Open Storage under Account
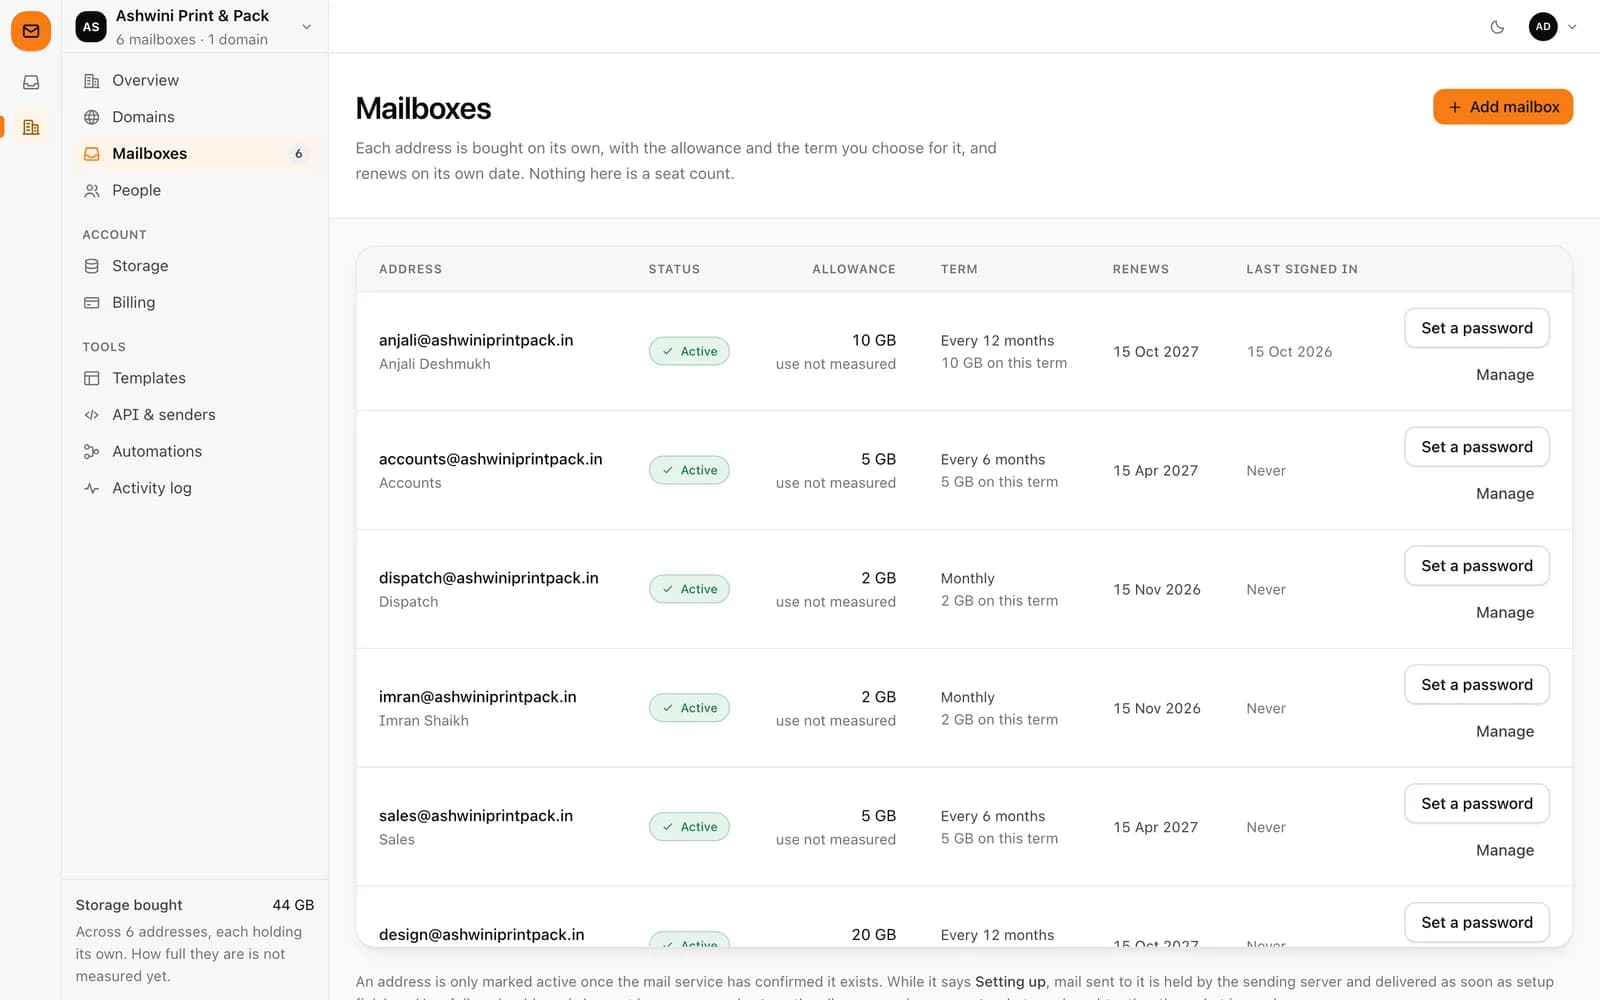The image size is (1600, 1000). point(195,266)
